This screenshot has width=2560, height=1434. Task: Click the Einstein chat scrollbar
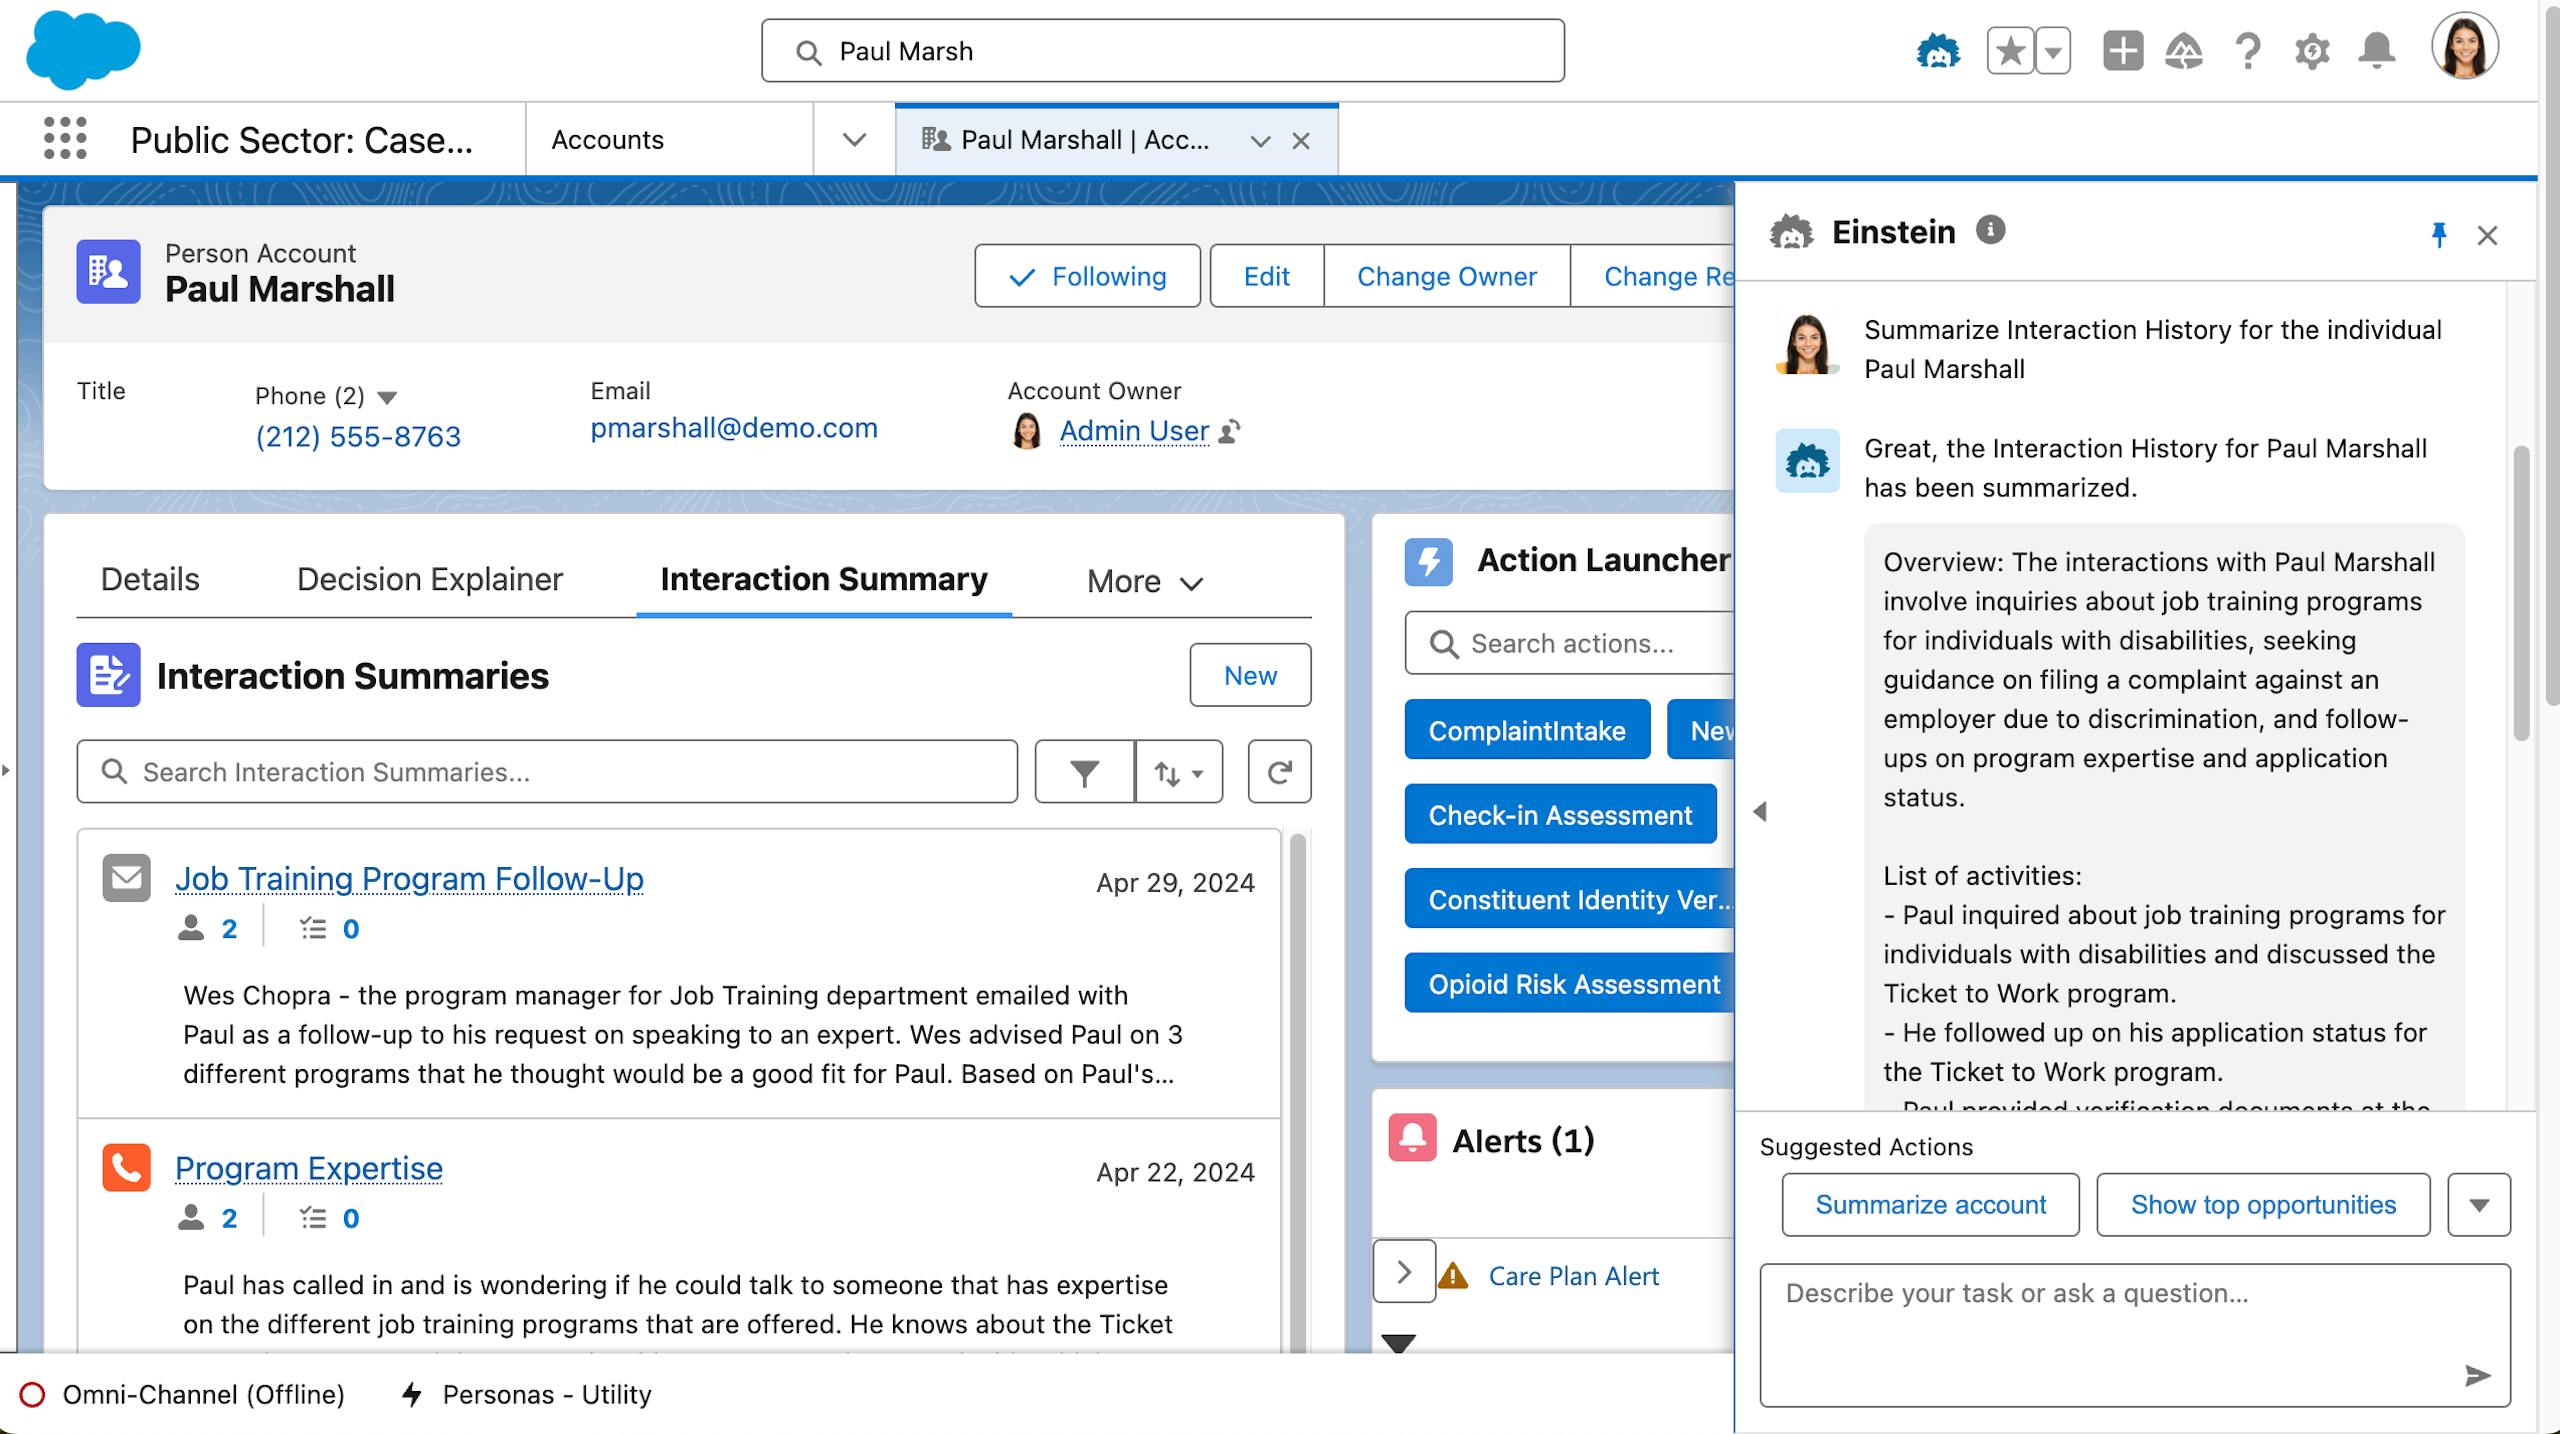tap(2521, 593)
